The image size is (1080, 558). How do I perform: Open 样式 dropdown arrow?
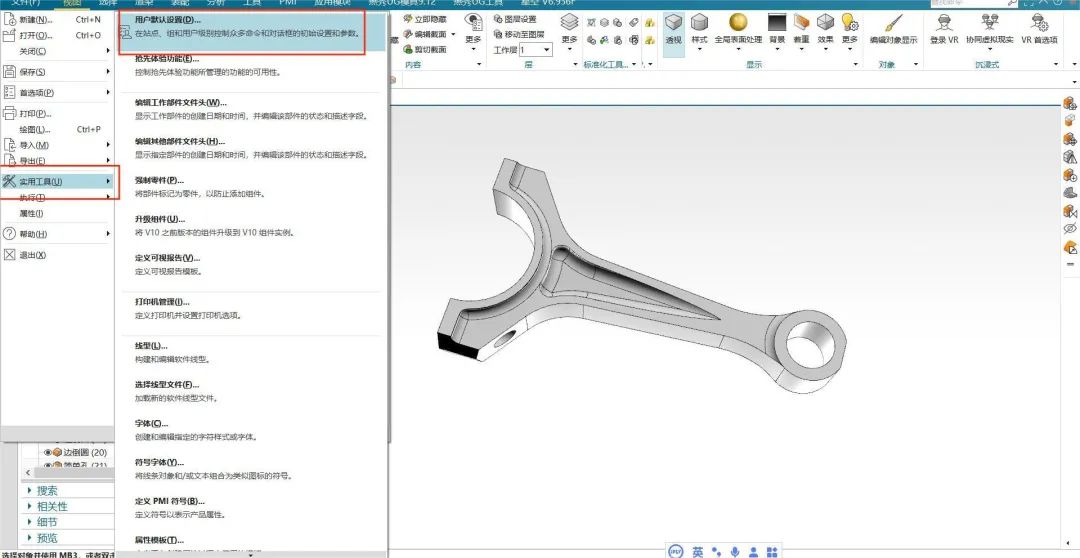click(x=699, y=50)
